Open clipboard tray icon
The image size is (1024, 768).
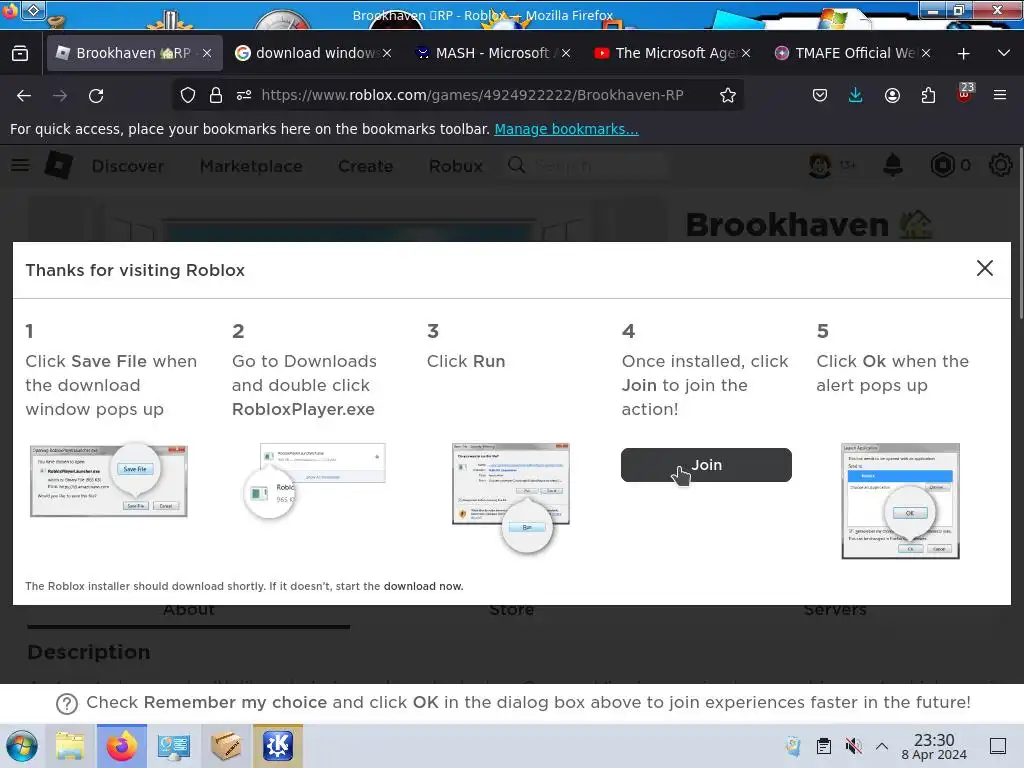(824, 746)
